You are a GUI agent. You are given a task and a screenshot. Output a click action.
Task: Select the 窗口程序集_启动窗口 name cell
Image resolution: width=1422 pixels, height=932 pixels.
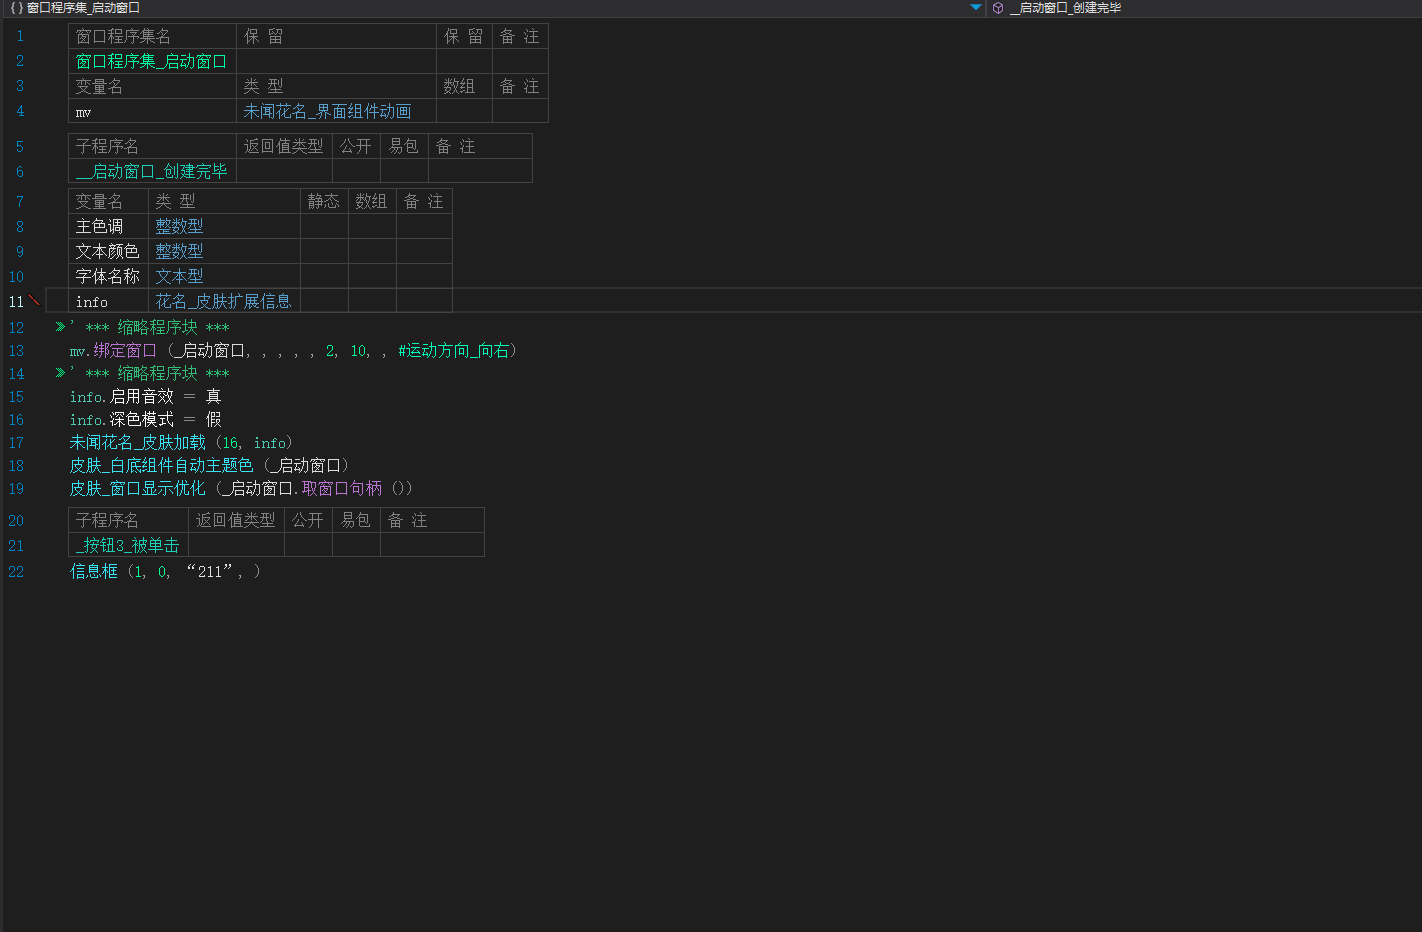click(x=152, y=61)
